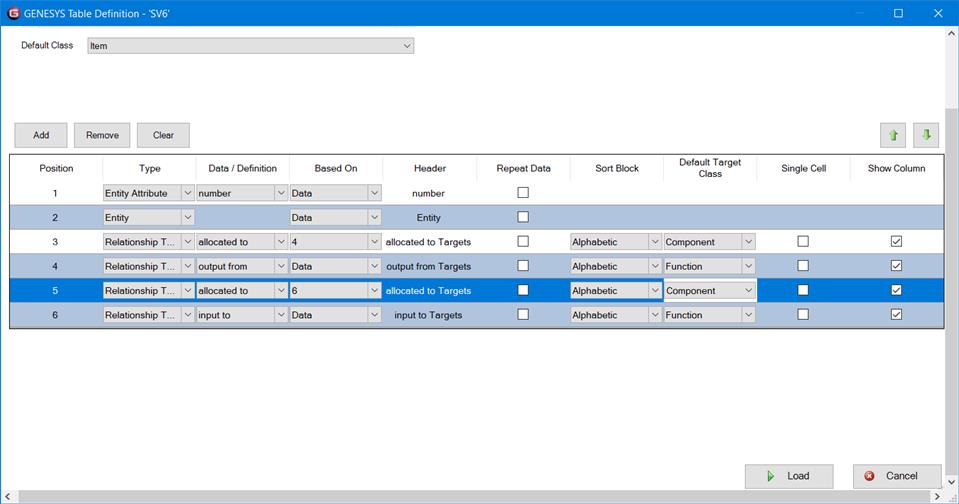Enable Single Cell checkbox in row 4
Screen dimensions: 959x504
(x=802, y=266)
